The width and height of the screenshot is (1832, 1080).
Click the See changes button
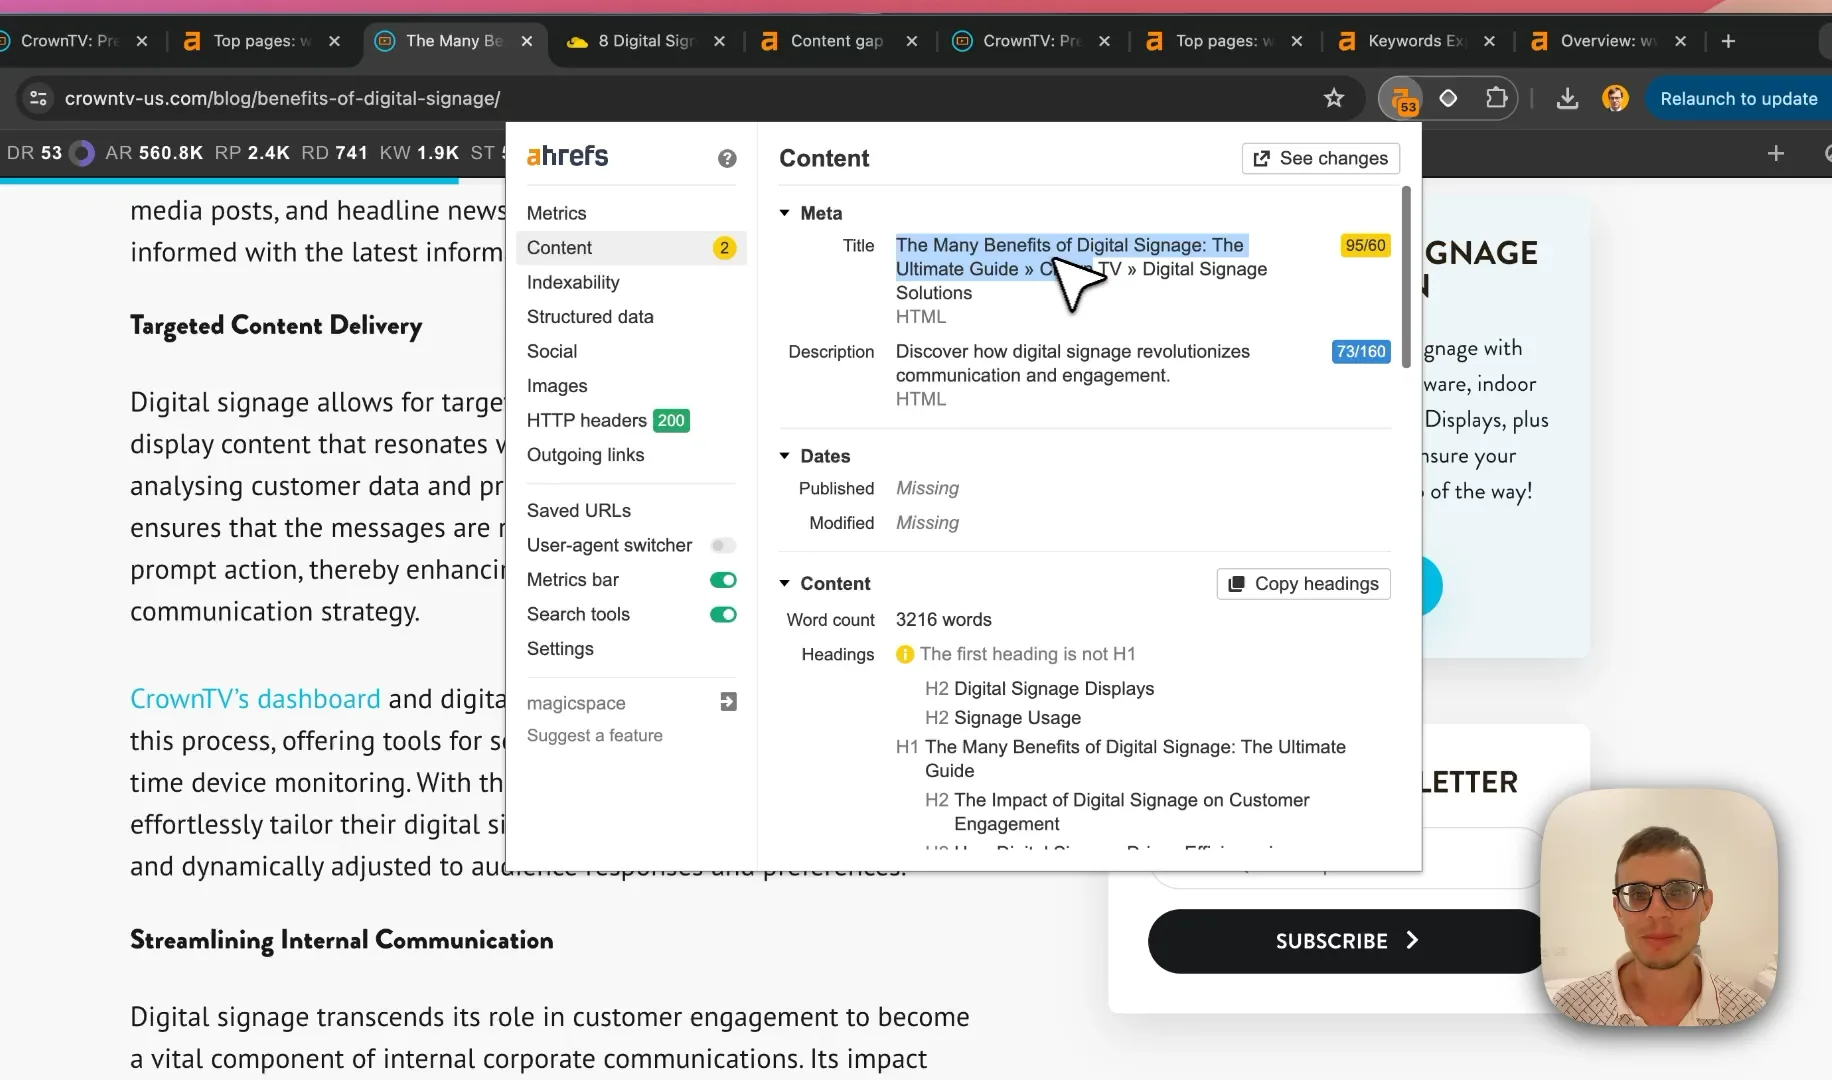1320,158
